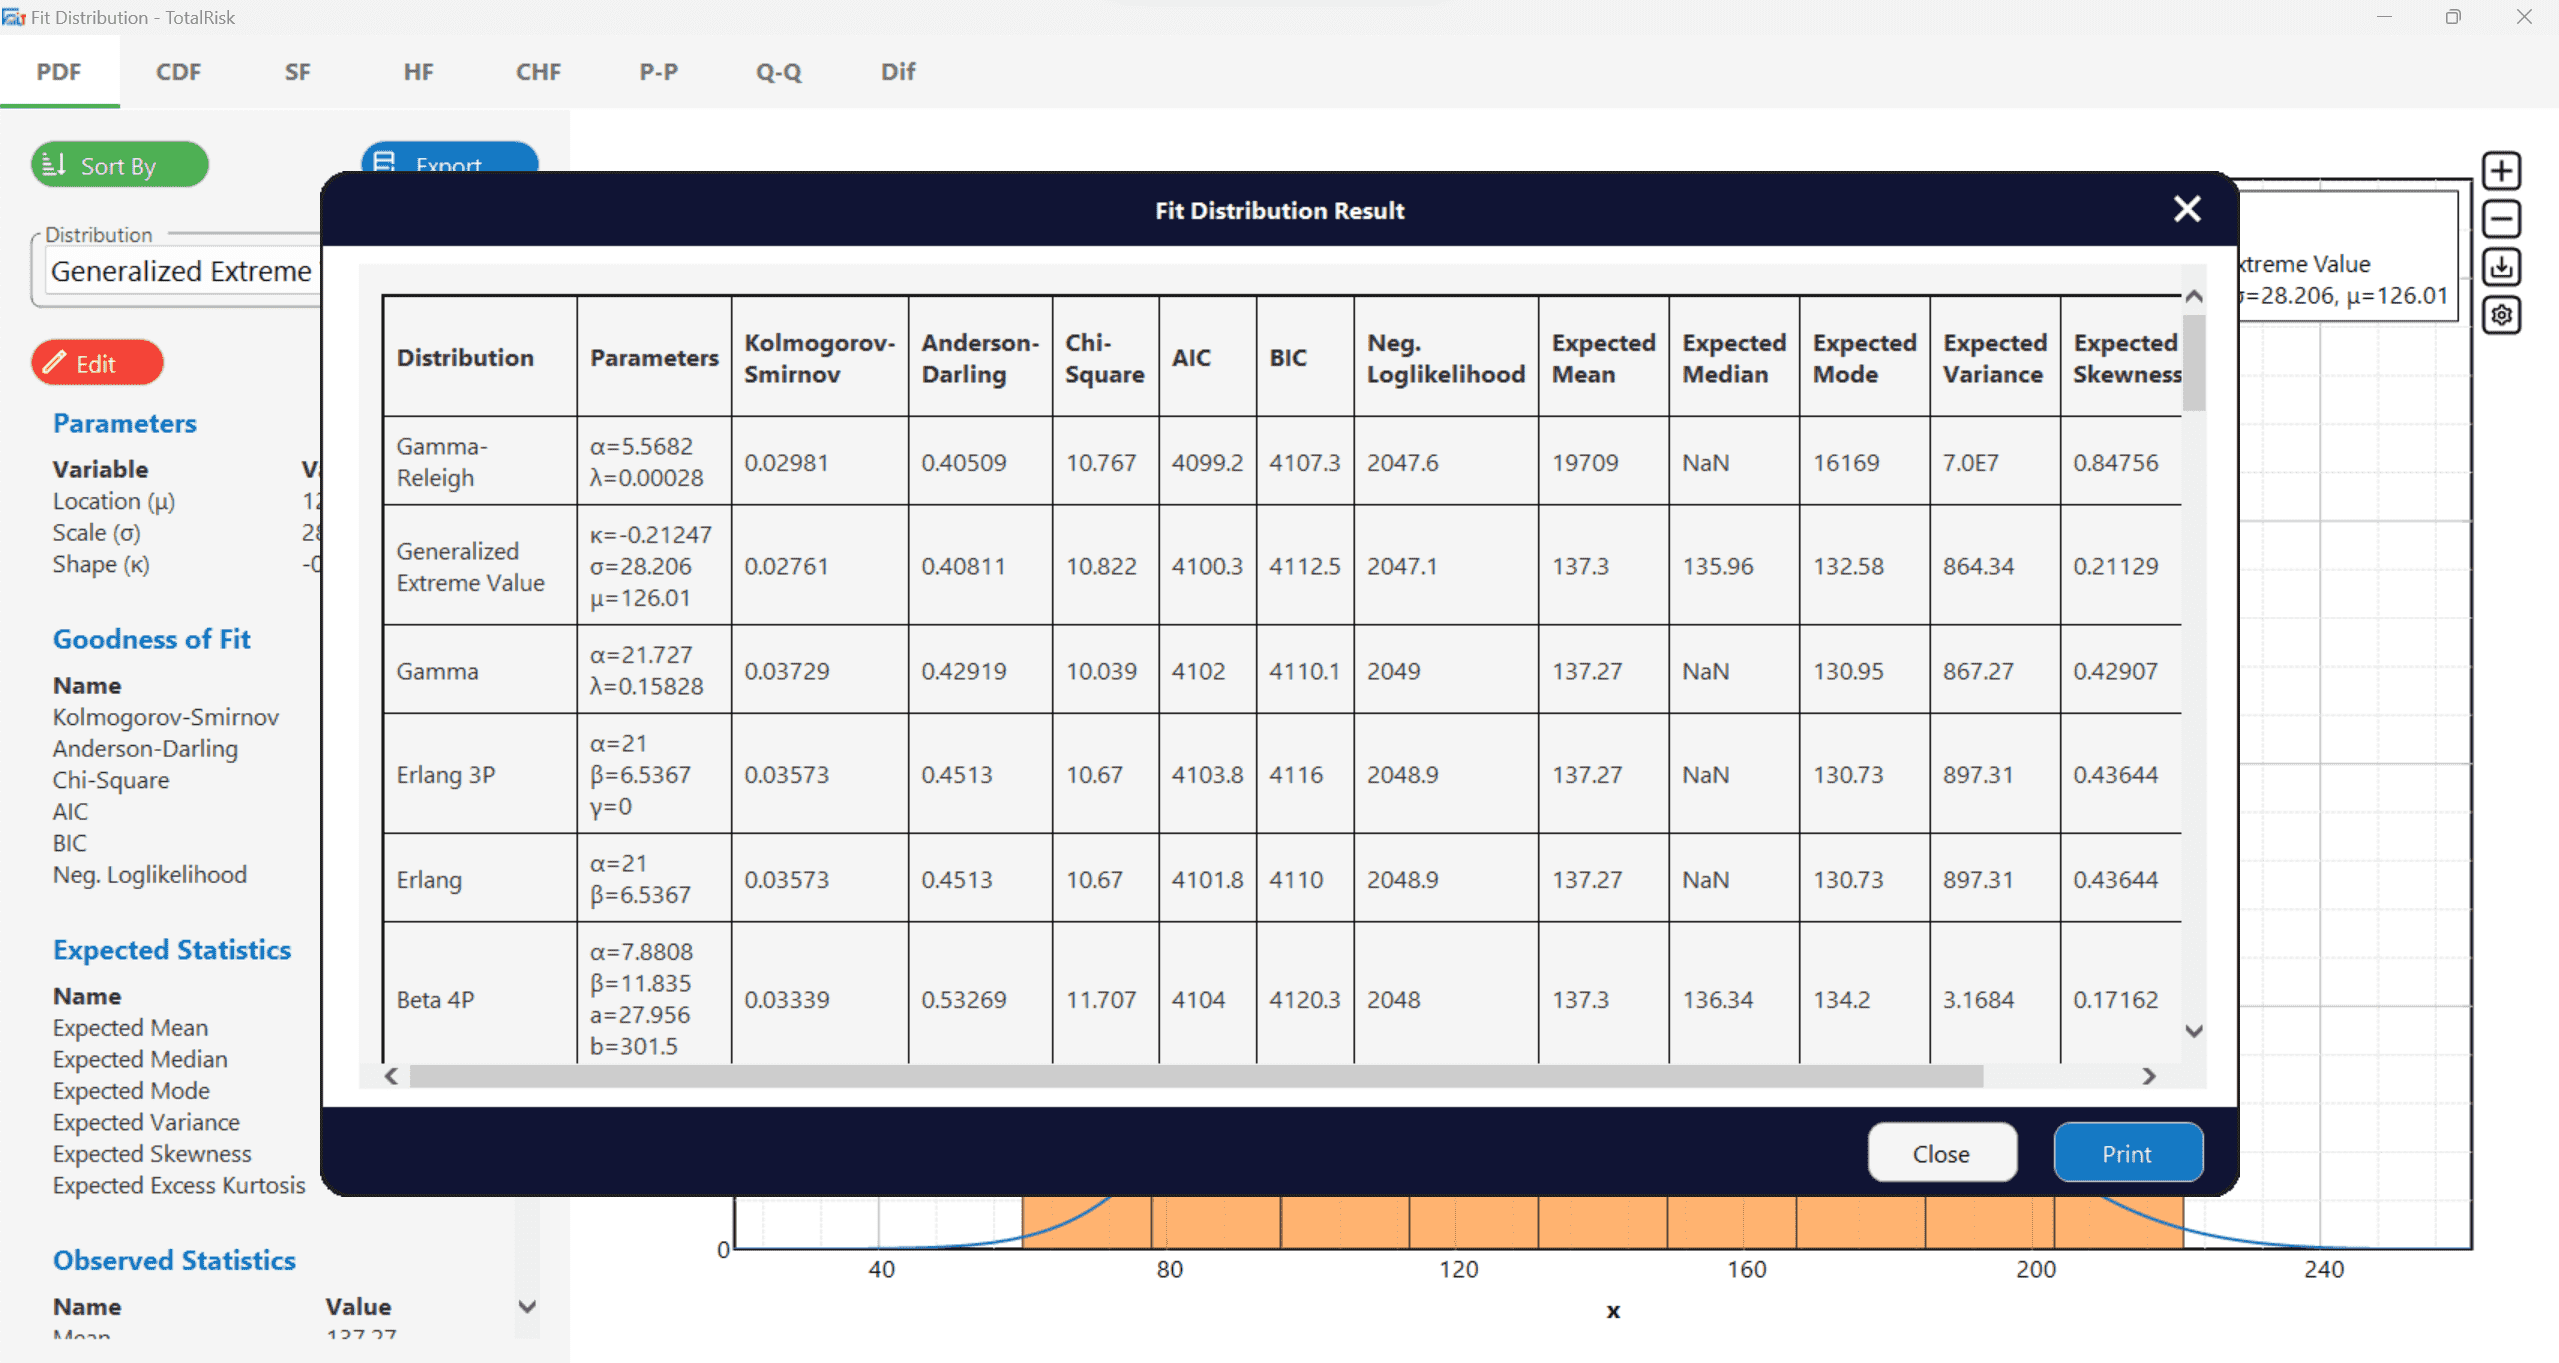
Task: Click the vertical scrollbar thumb in table
Action: coord(2193,363)
